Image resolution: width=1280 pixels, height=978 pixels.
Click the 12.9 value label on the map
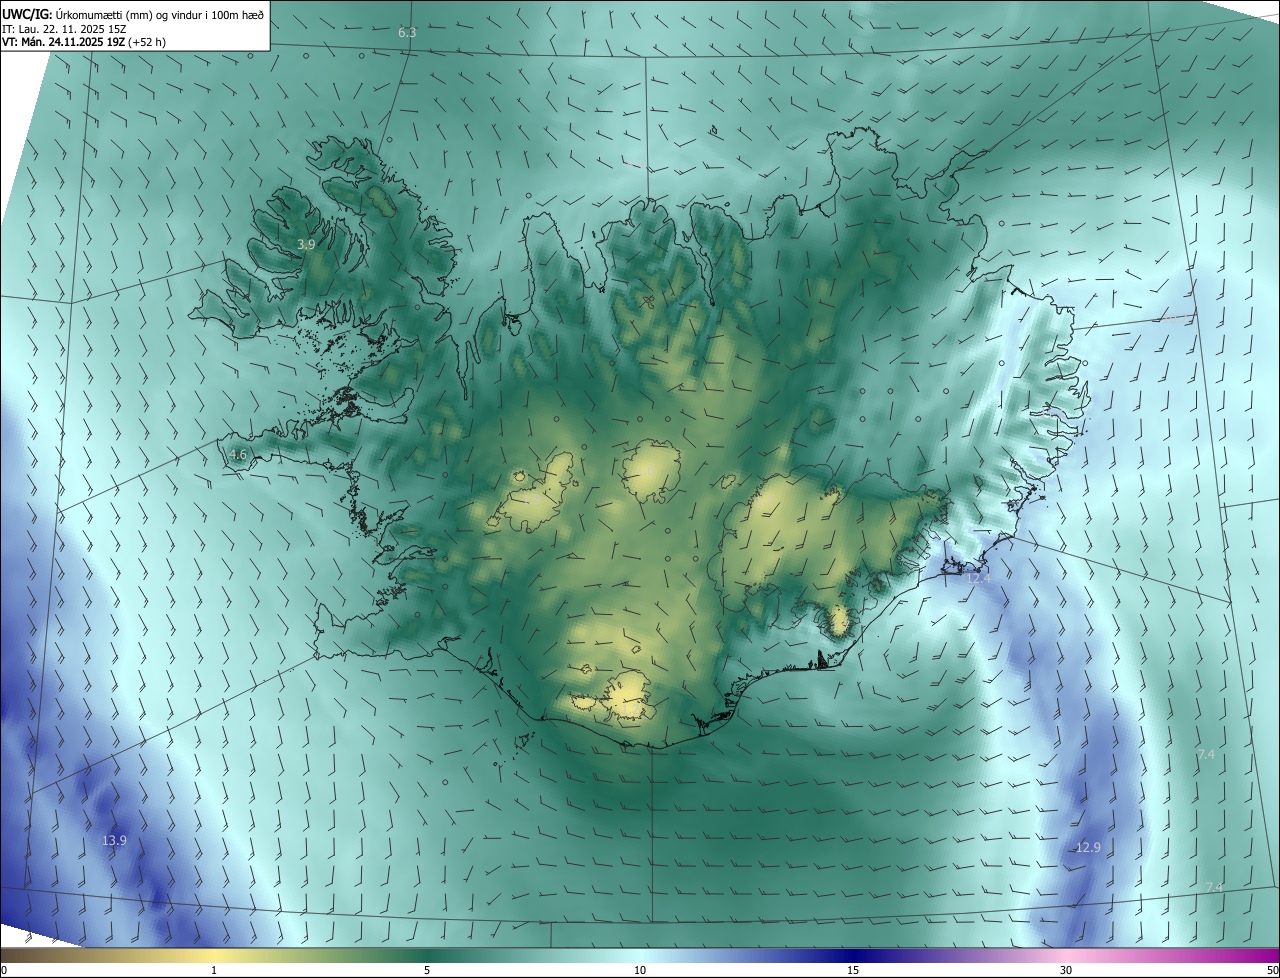[1088, 847]
